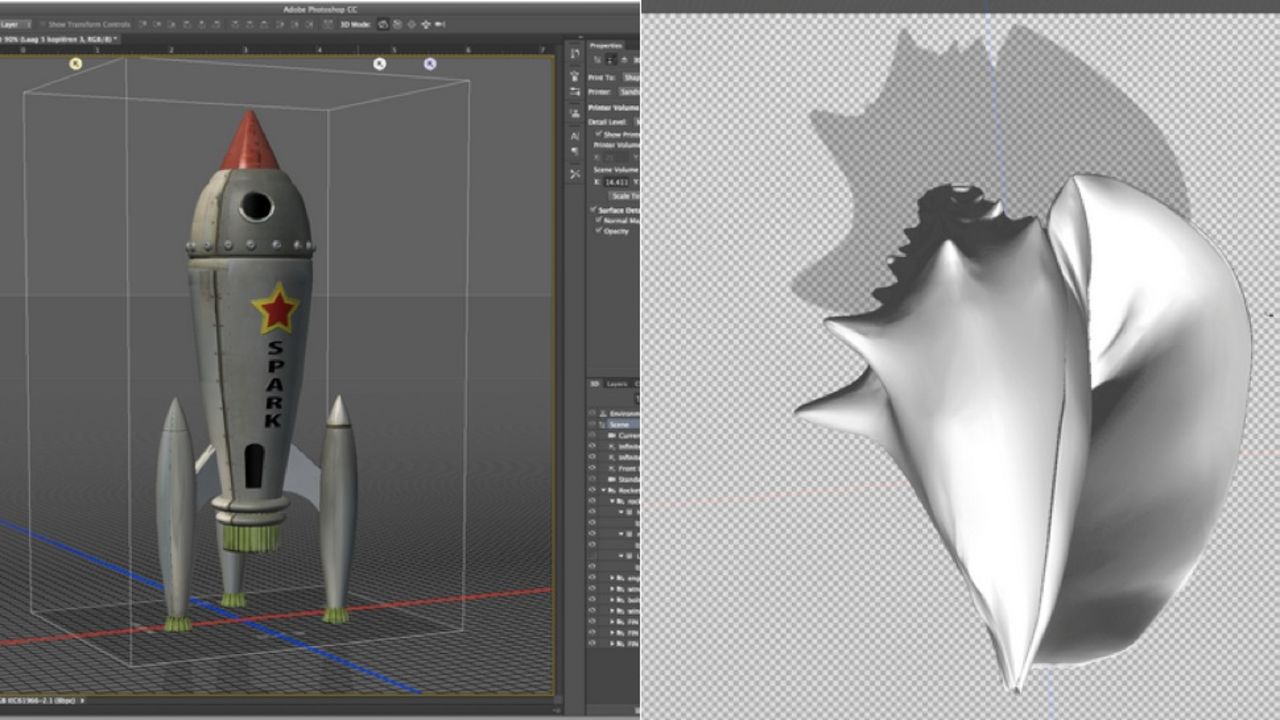Open the Paragraph panel icon in dock

click(575, 153)
